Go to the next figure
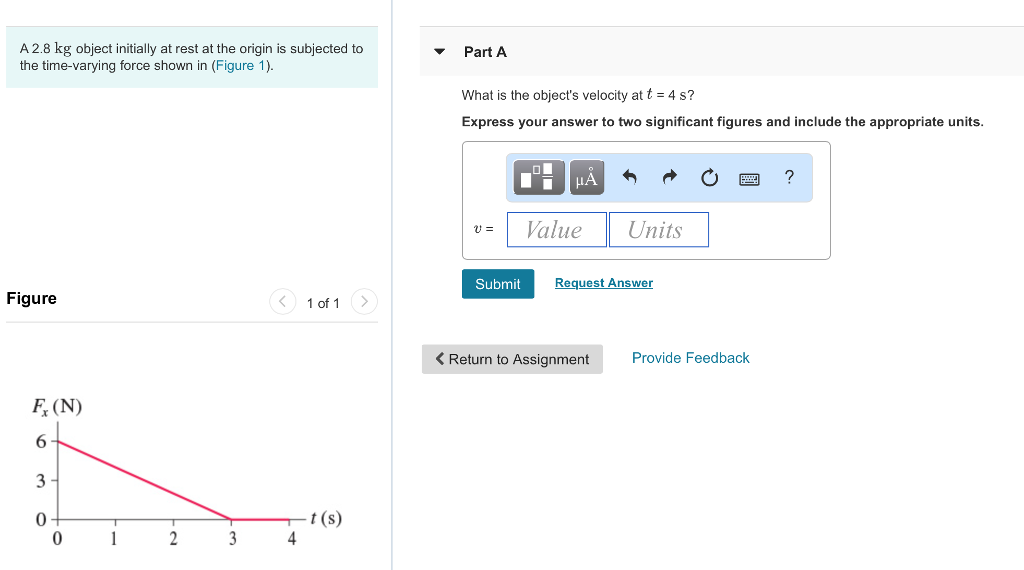Screen dimensions: 1024x570 365,301
